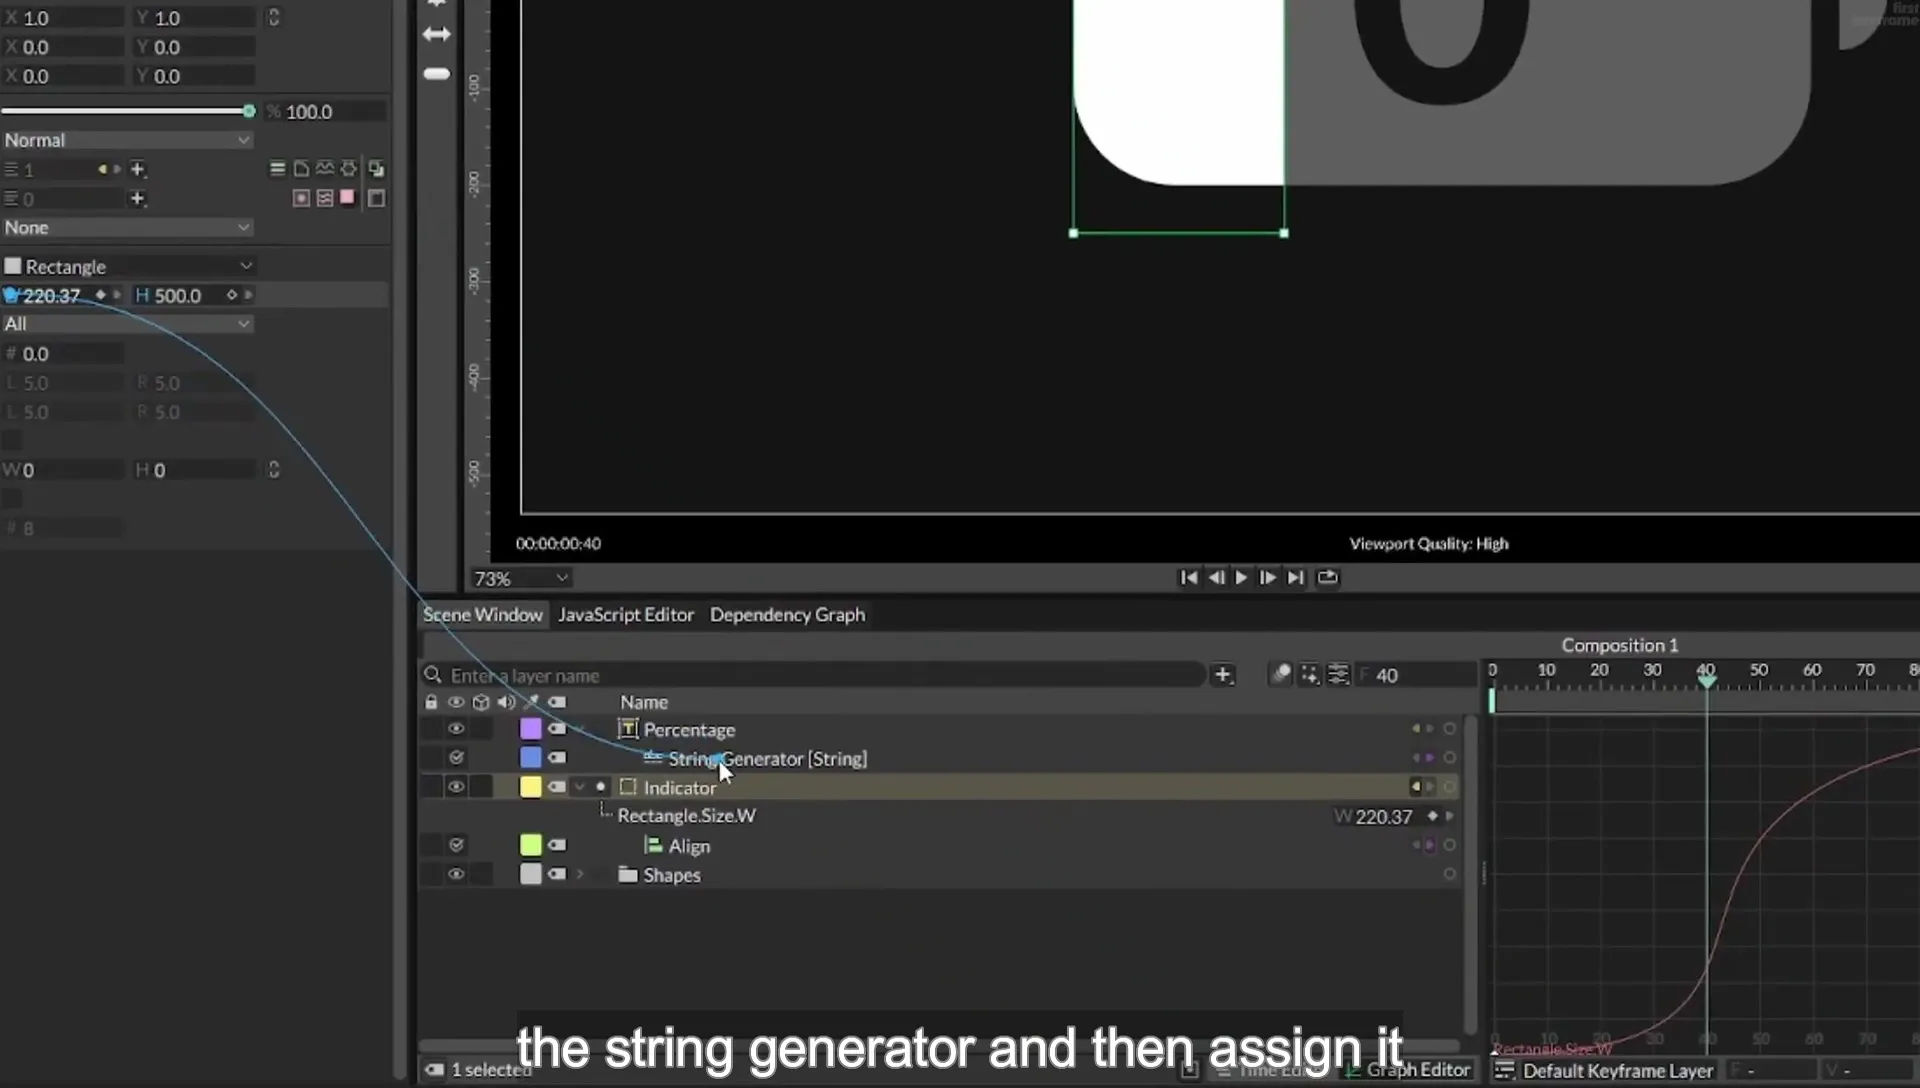Image resolution: width=1920 pixels, height=1088 pixels.
Task: Click the Align behaviour icon
Action: (x=653, y=846)
